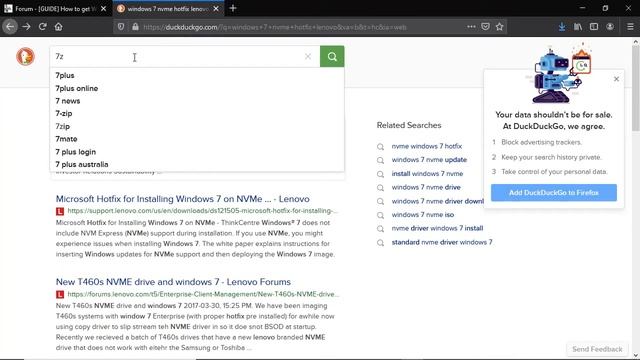This screenshot has height=360, width=640.
Task: Search related 'nvme windows 7 hotfix'
Action: pyautogui.click(x=427, y=146)
